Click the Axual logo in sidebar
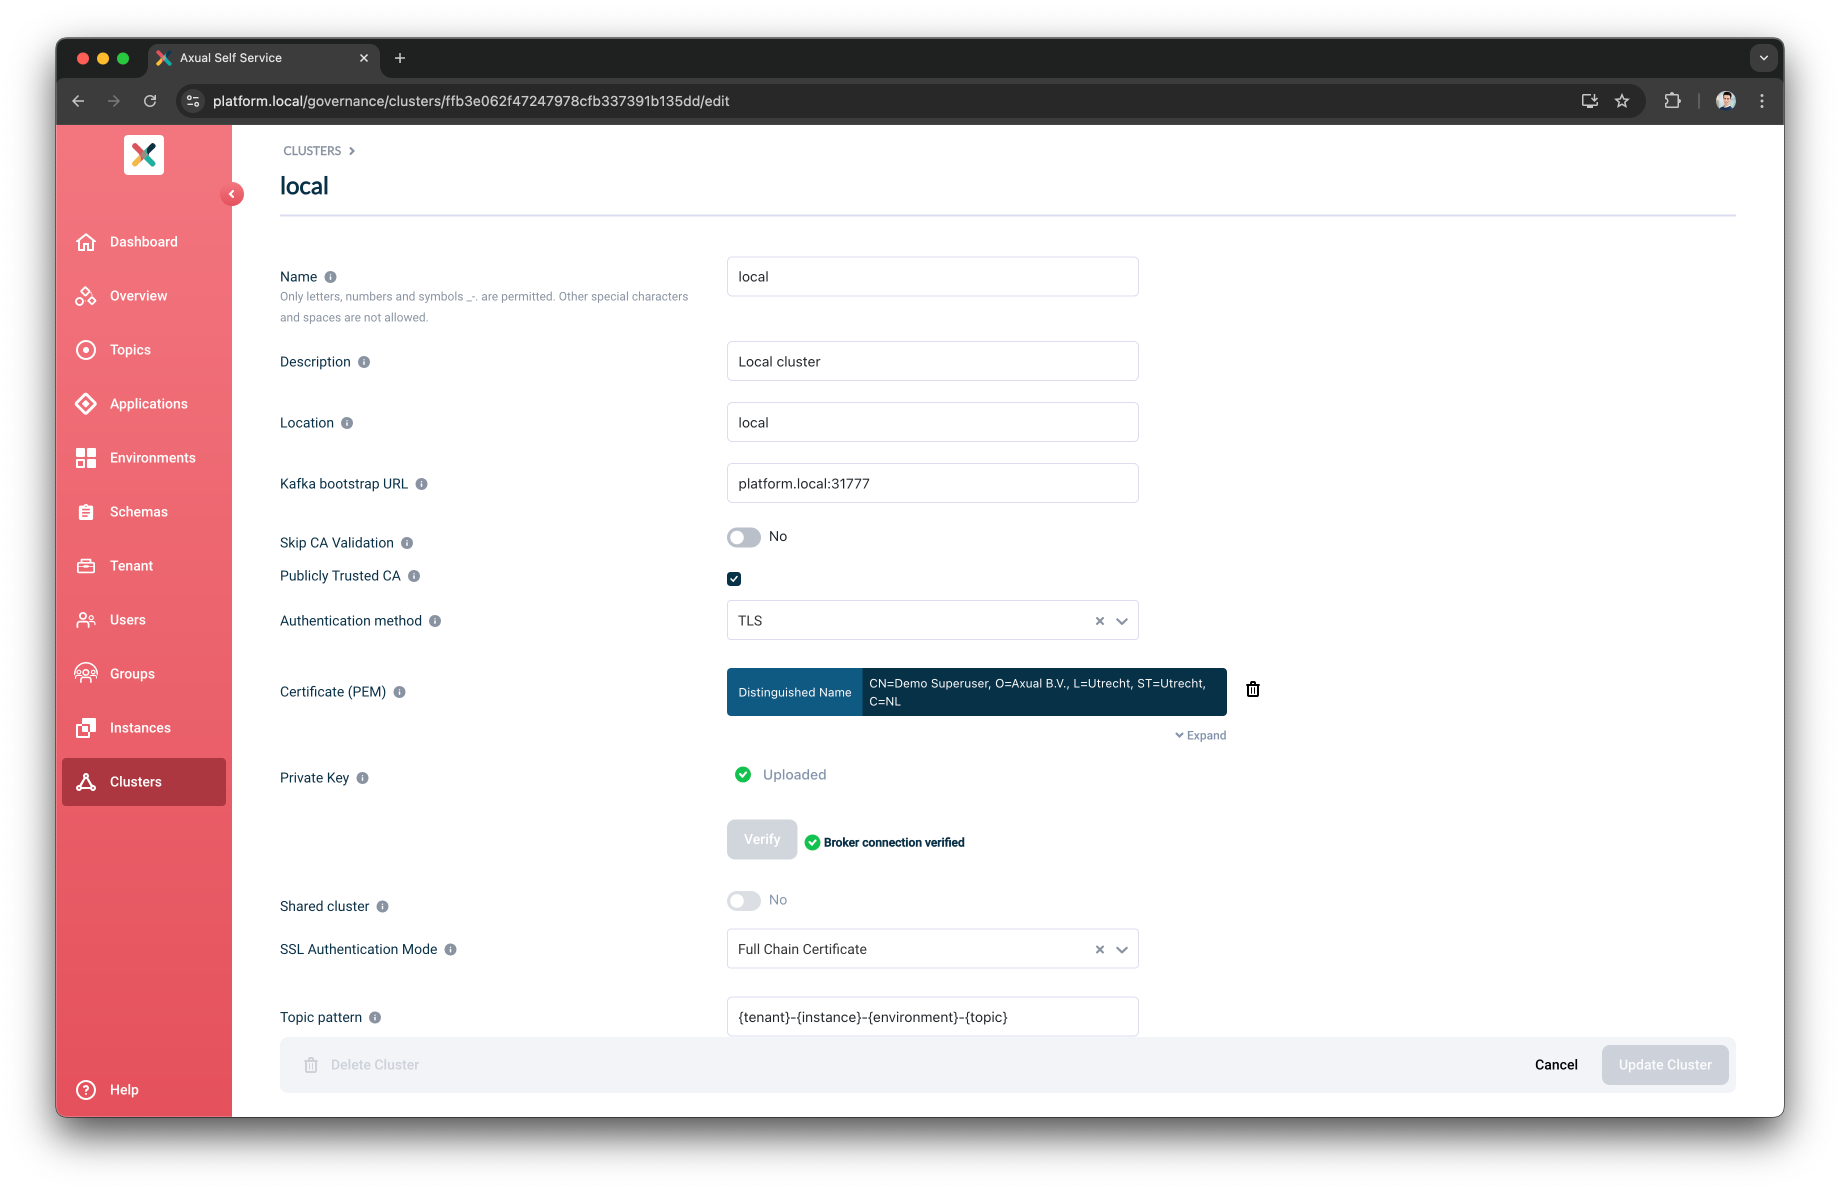Screen dimensions: 1840x1191 click(x=144, y=155)
